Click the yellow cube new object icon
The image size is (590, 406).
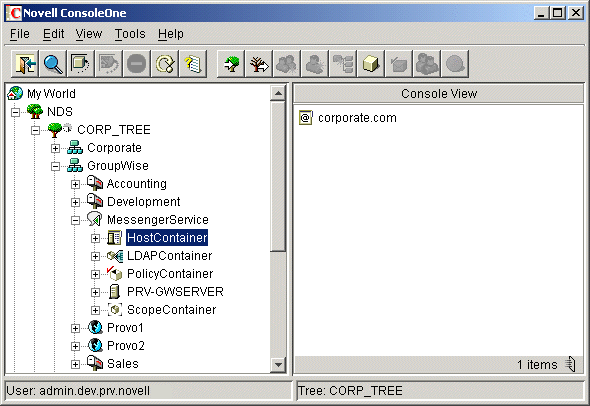click(x=371, y=64)
